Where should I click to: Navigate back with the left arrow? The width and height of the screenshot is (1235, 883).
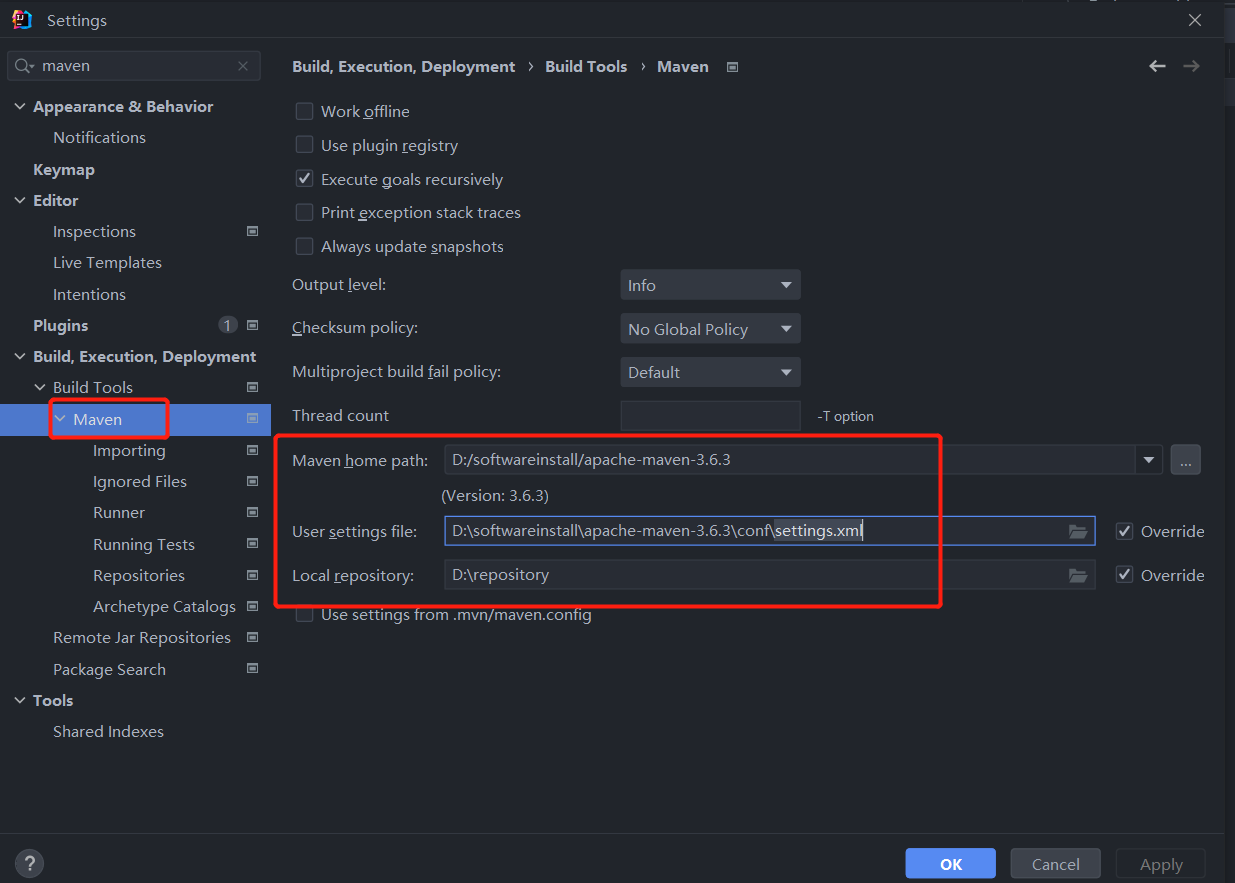pyautogui.click(x=1157, y=66)
